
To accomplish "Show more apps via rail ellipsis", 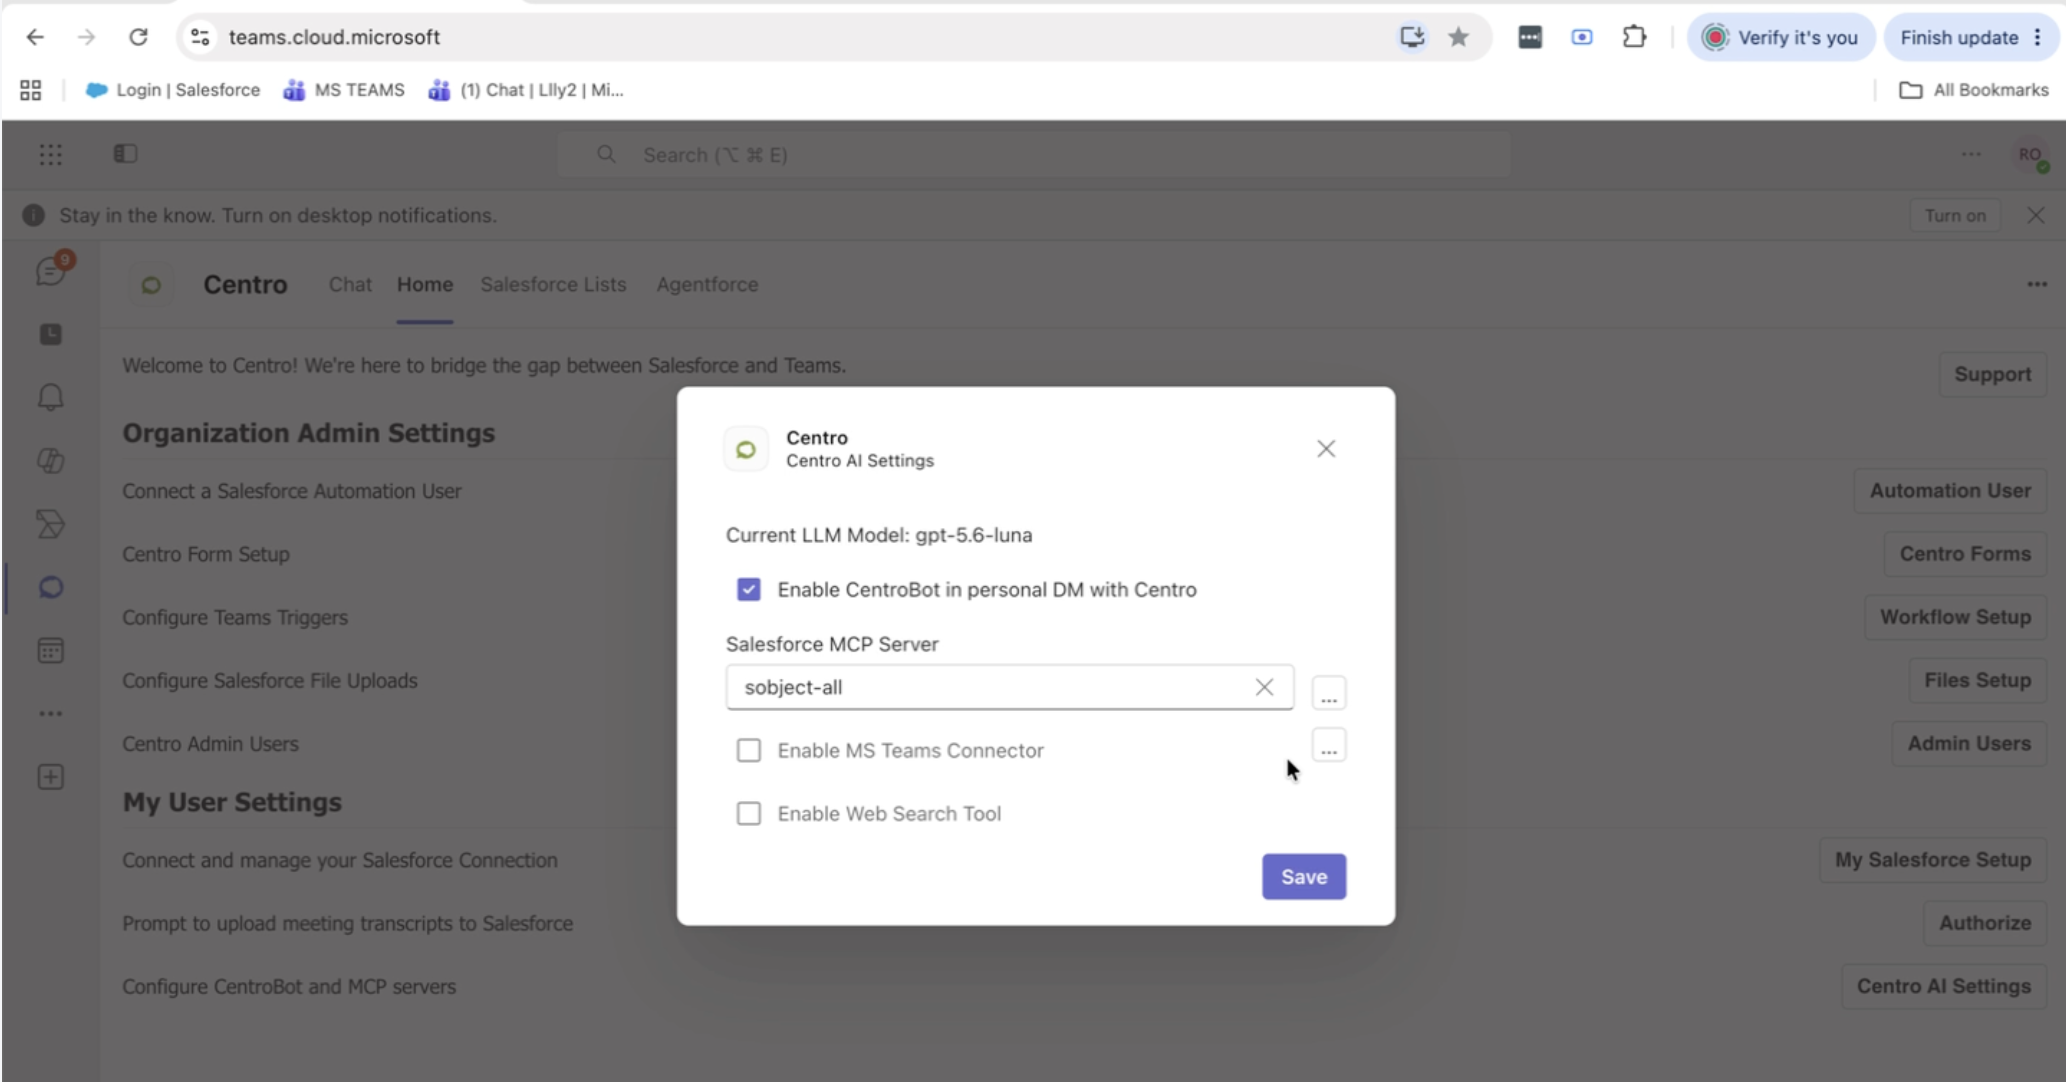I will 51,714.
